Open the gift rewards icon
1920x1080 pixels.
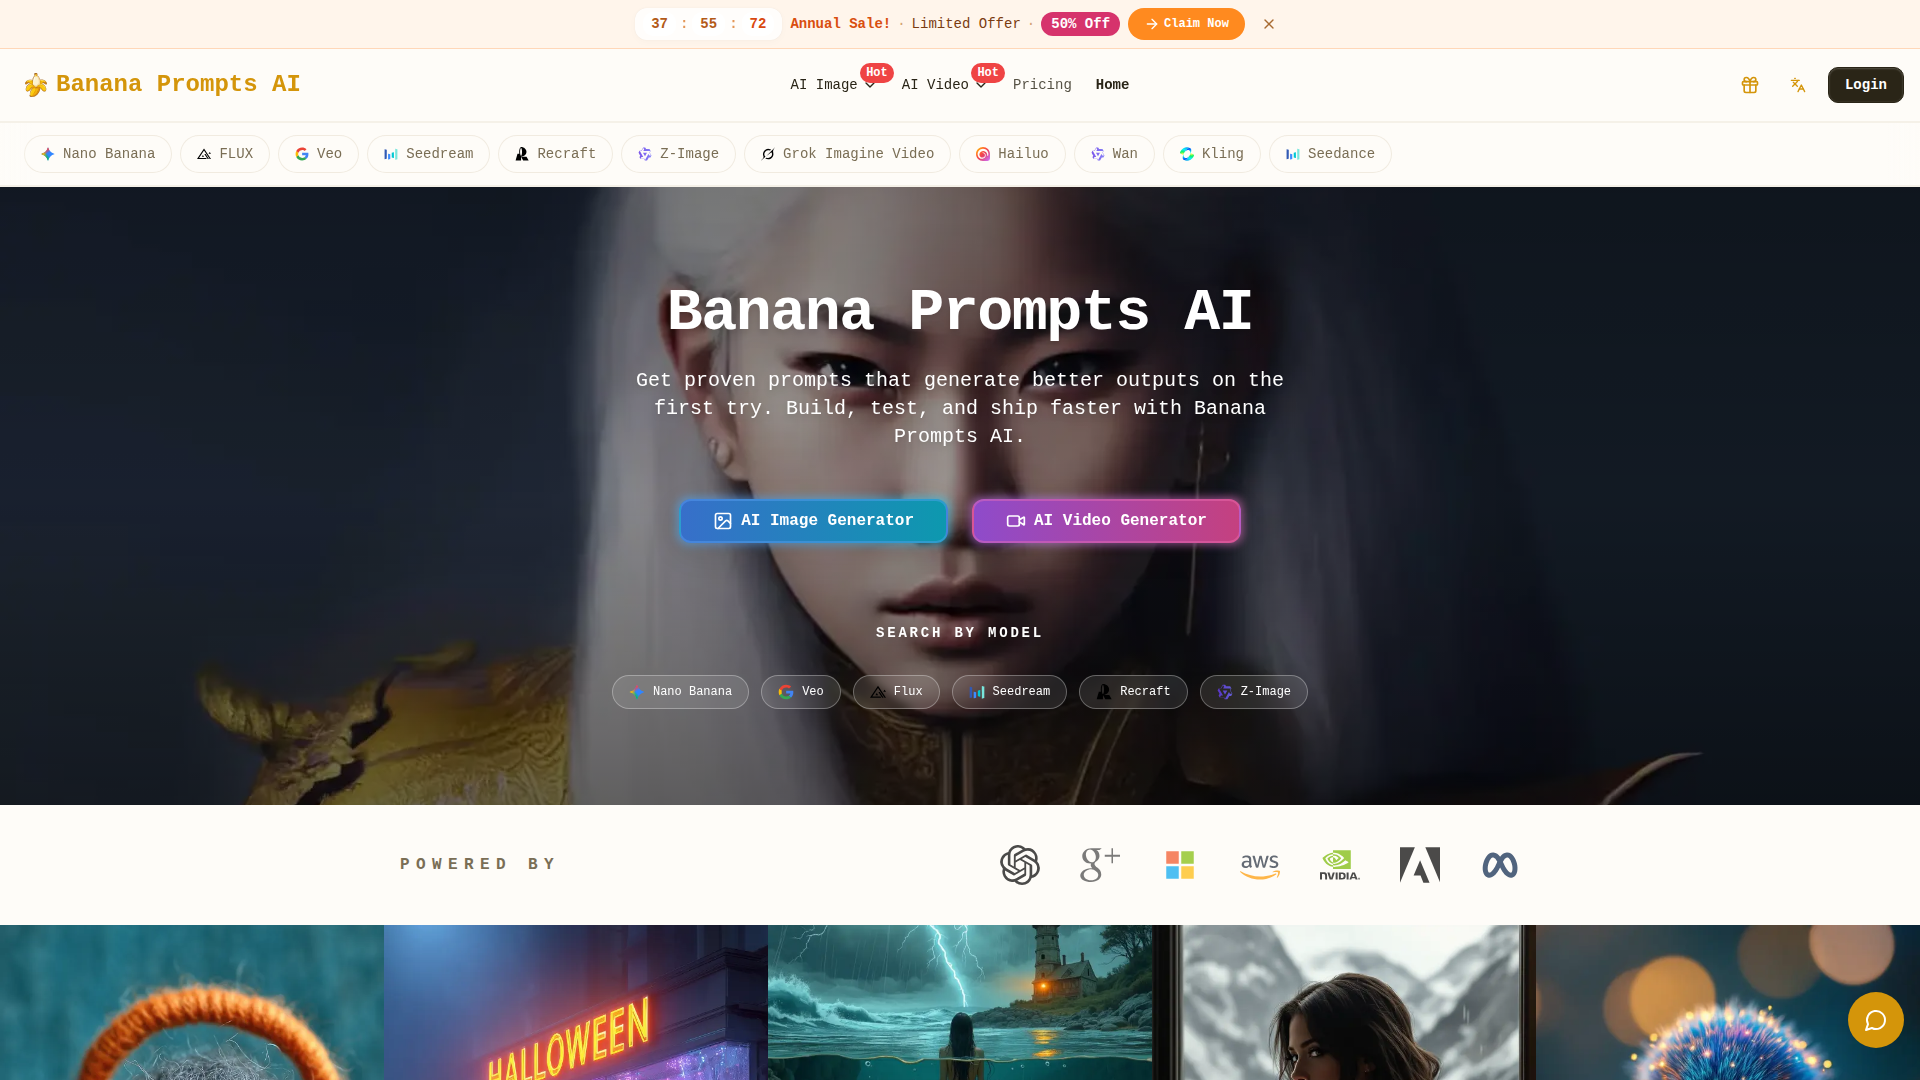tap(1749, 85)
